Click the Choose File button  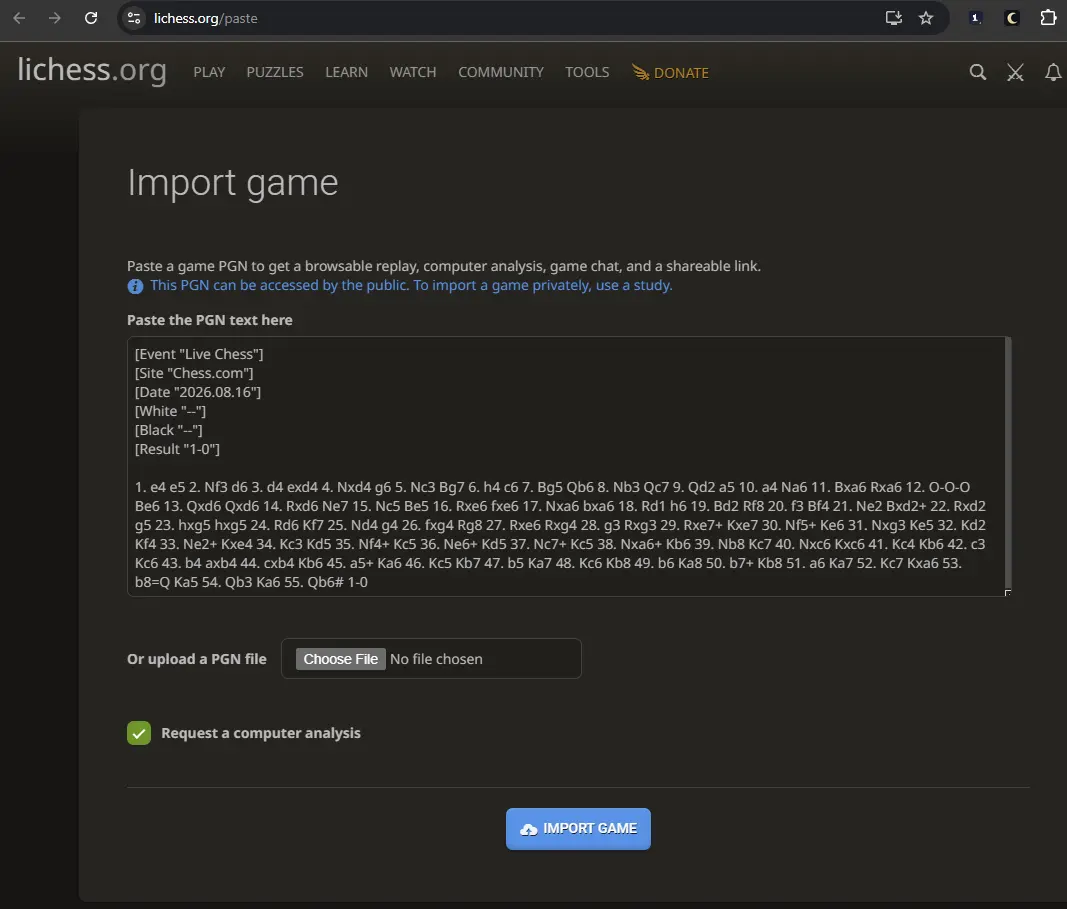340,659
